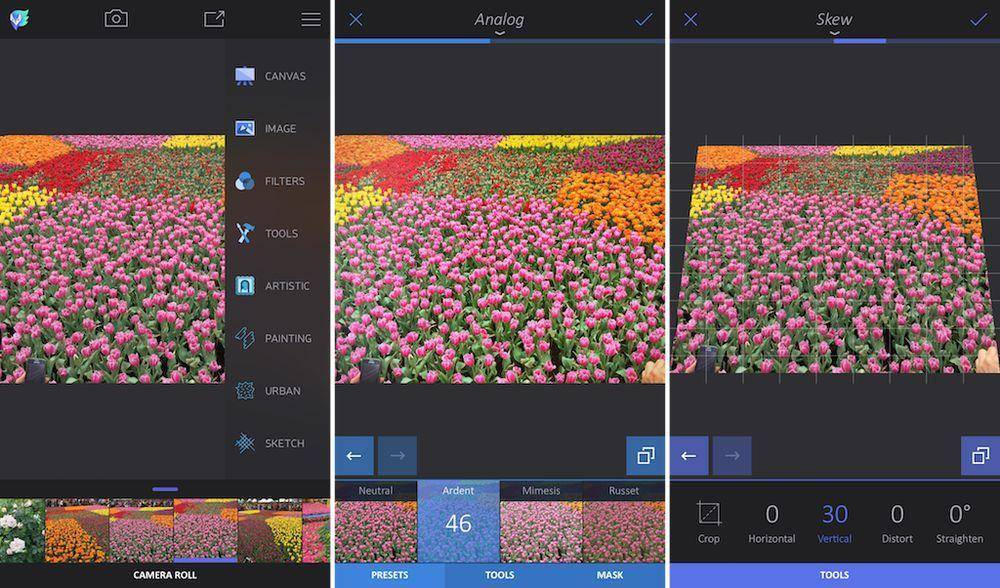Undo with back arrow in Analog panel
This screenshot has width=1000, height=588.
coord(354,456)
